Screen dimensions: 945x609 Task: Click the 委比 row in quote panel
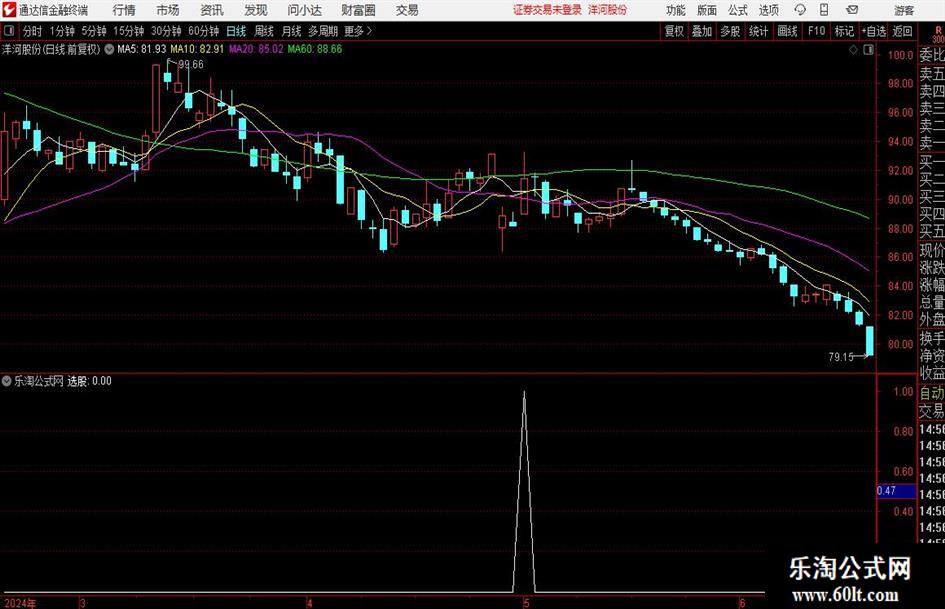pos(932,55)
